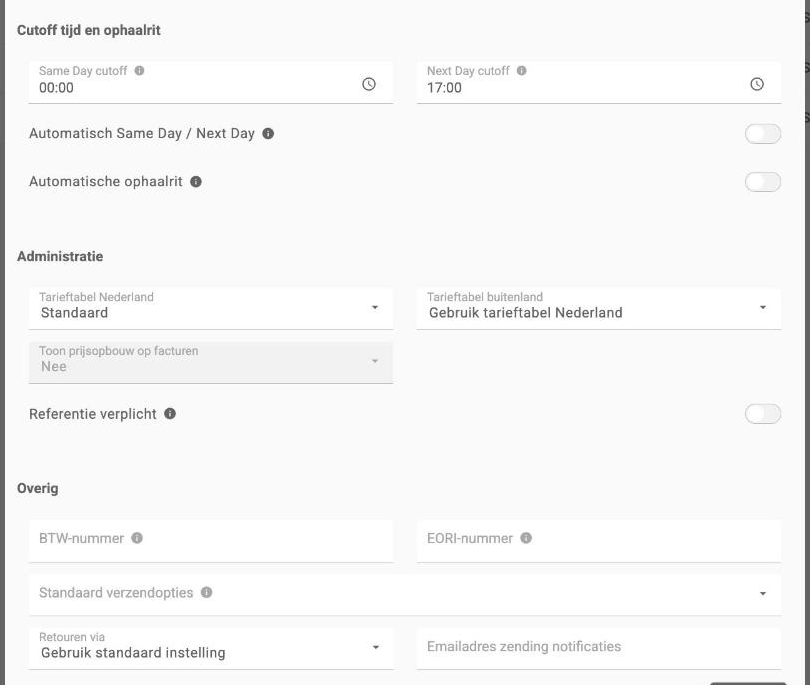Click BTW-nummer info icon
The height and width of the screenshot is (685, 810).
[137, 538]
